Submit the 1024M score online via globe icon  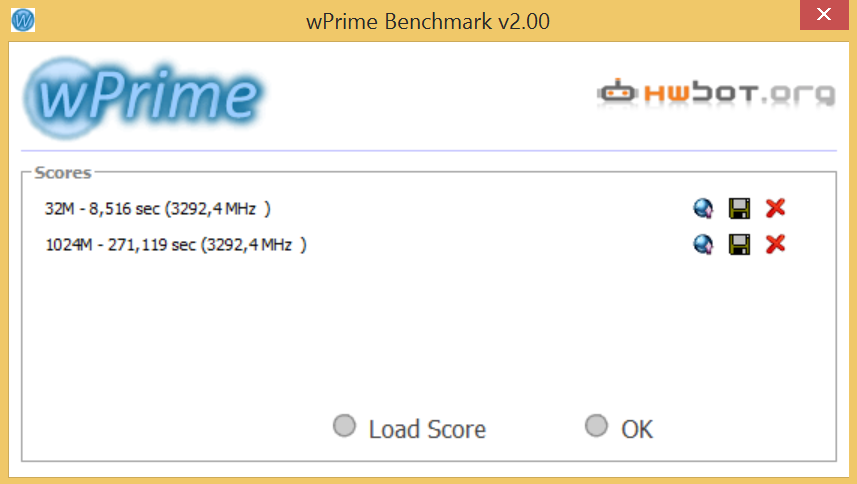point(703,244)
